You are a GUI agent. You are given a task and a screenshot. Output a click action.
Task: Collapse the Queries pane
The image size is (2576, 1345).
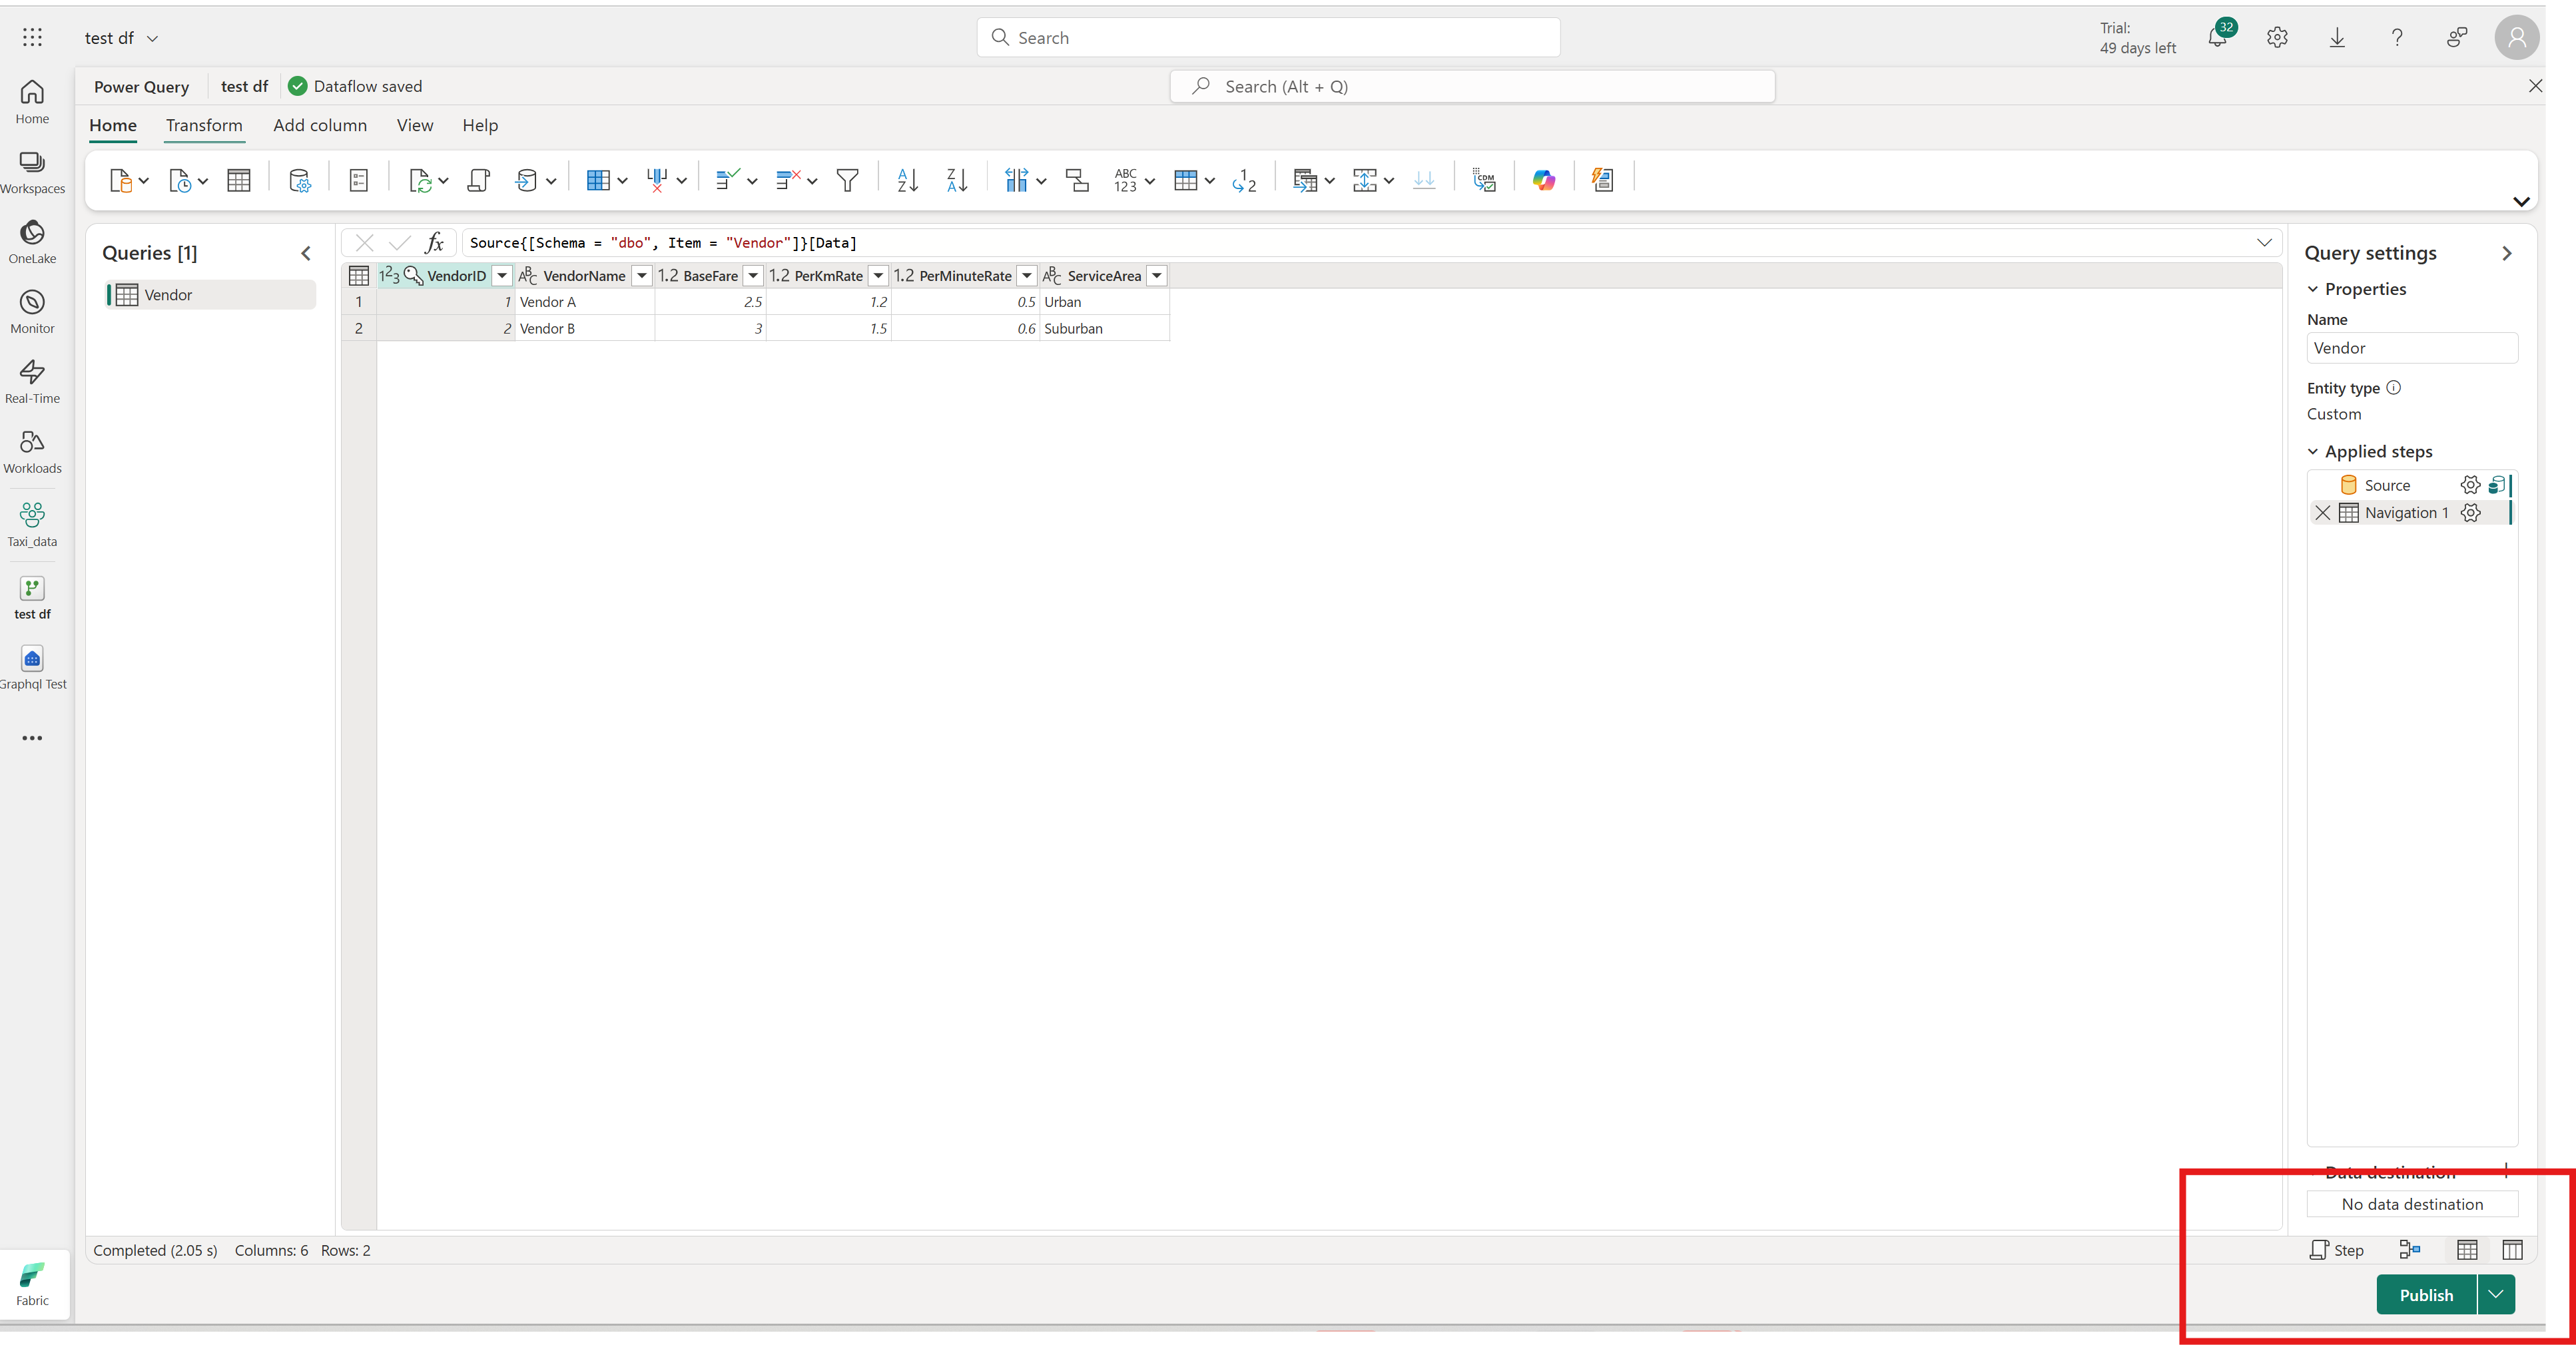point(306,253)
